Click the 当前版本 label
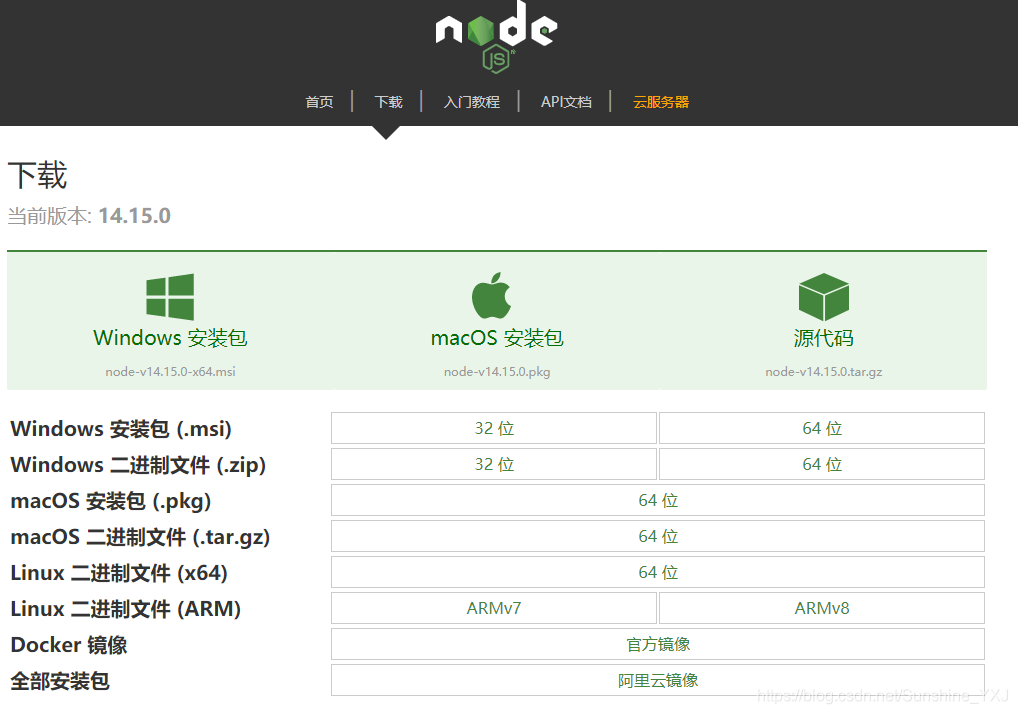 click(49, 215)
